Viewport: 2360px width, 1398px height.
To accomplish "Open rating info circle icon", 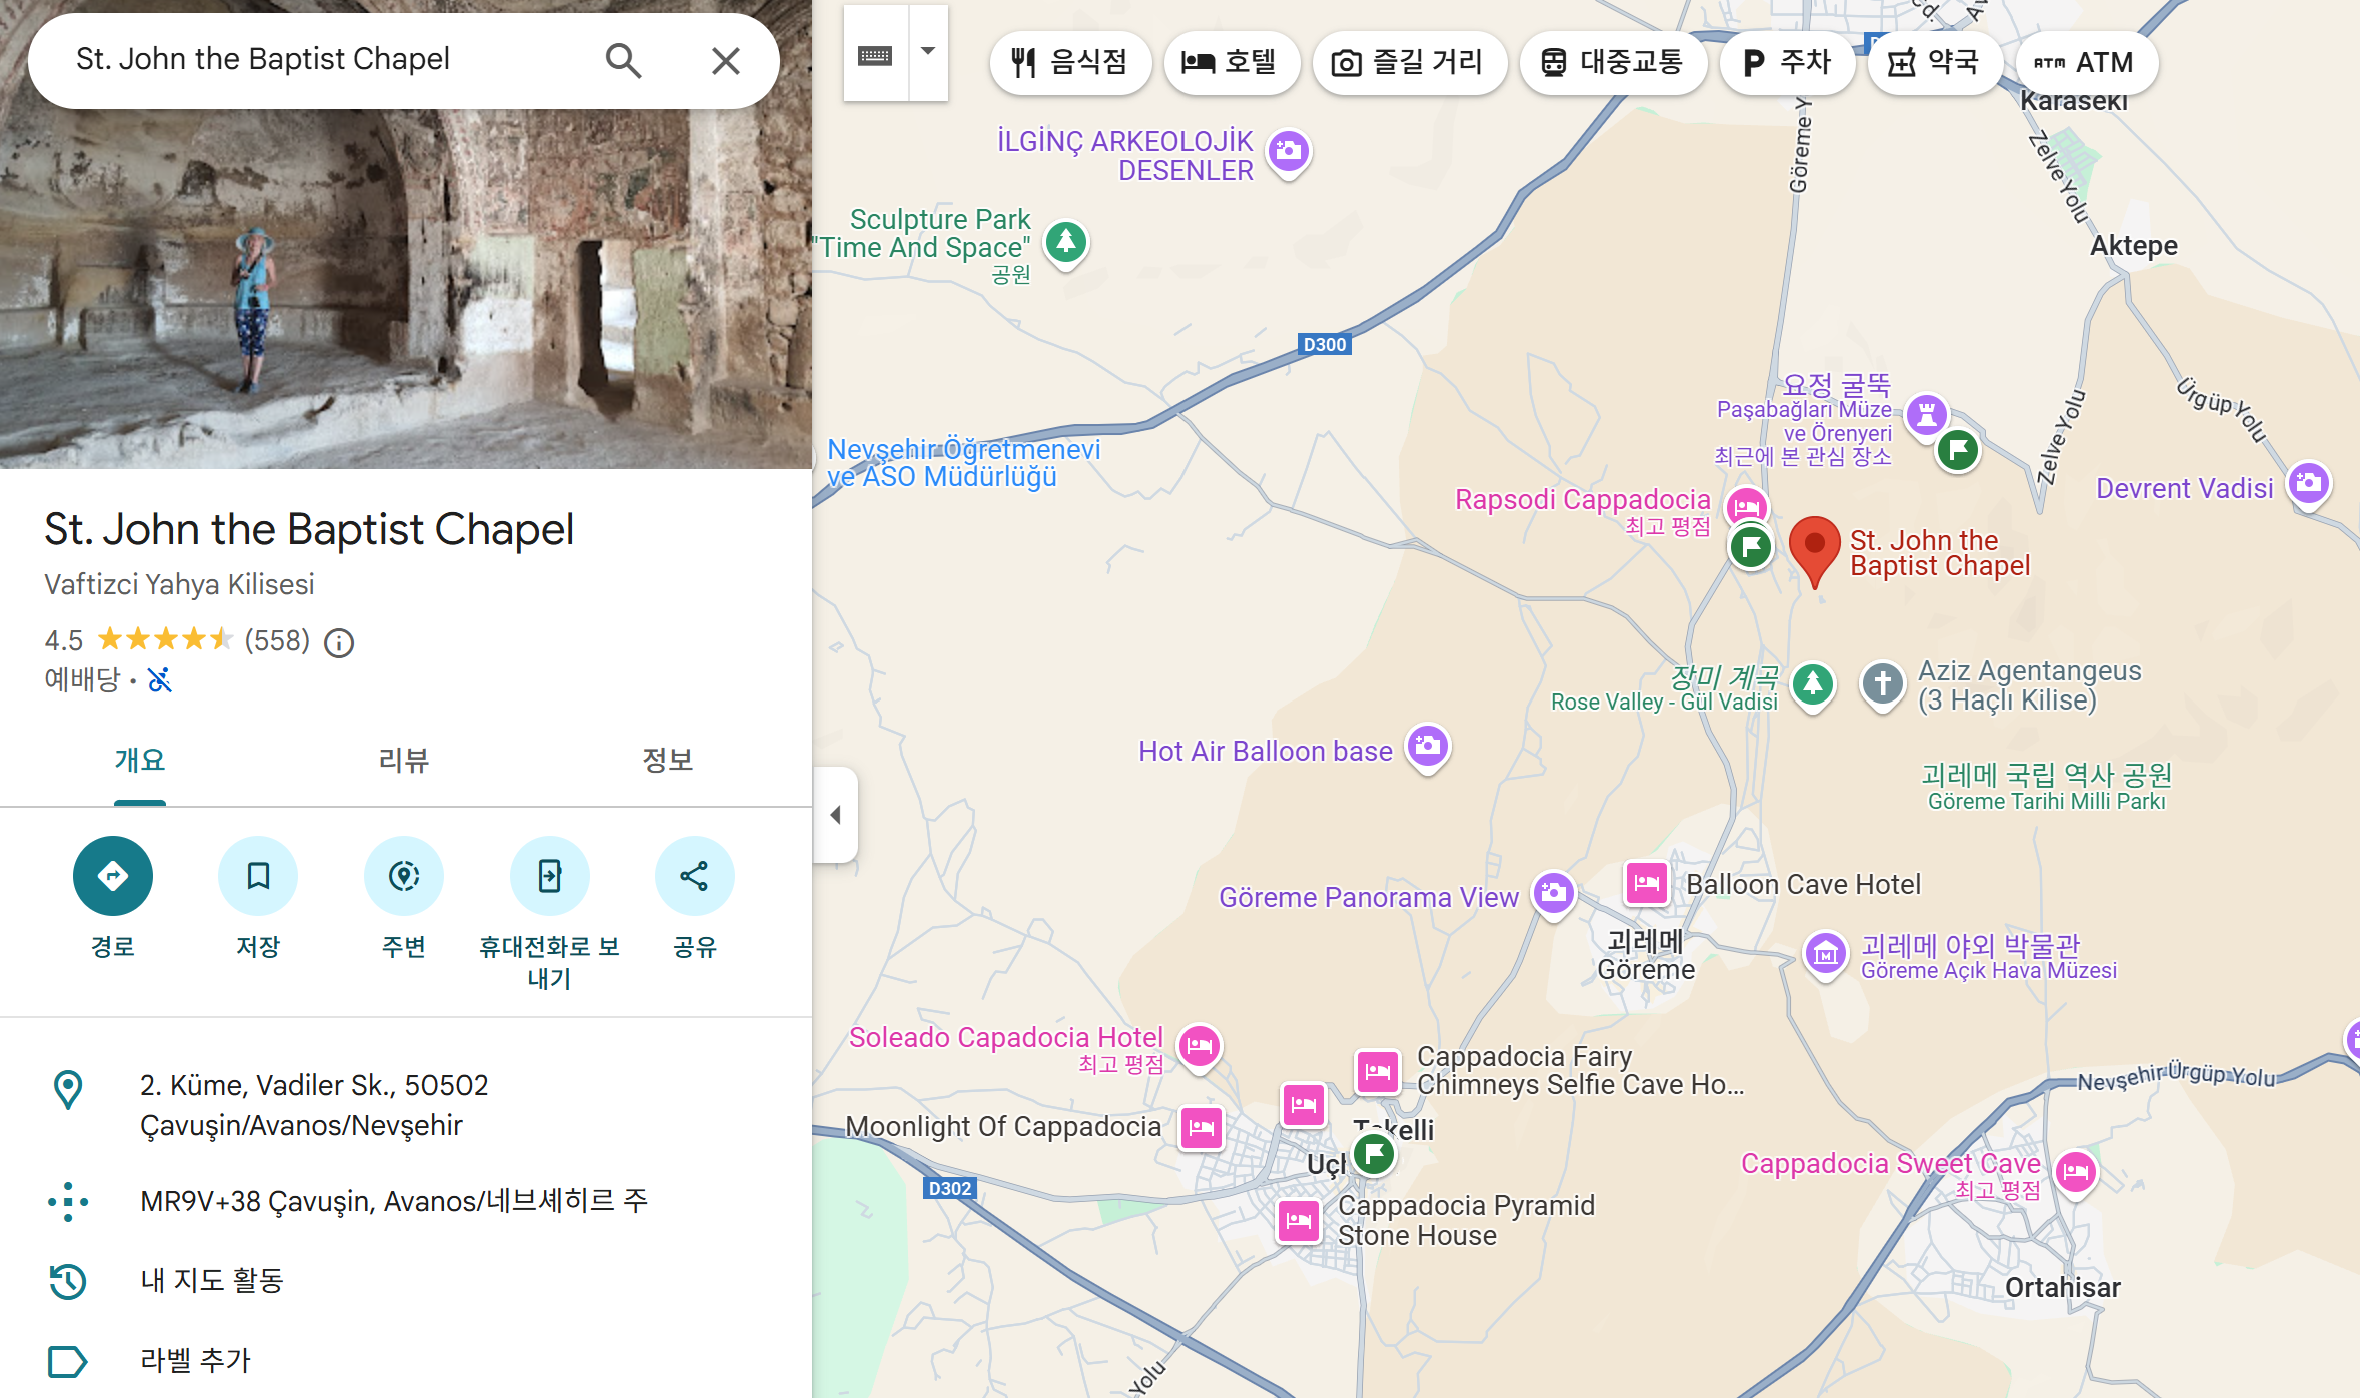I will 339,642.
